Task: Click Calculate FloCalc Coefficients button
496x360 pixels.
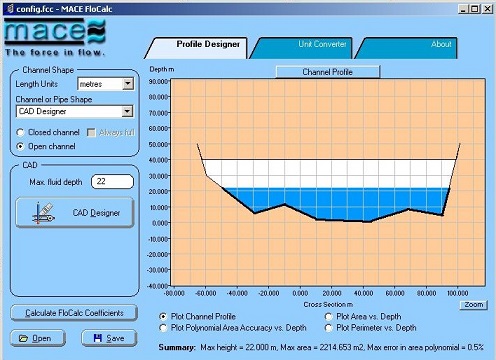Action: (x=74, y=313)
